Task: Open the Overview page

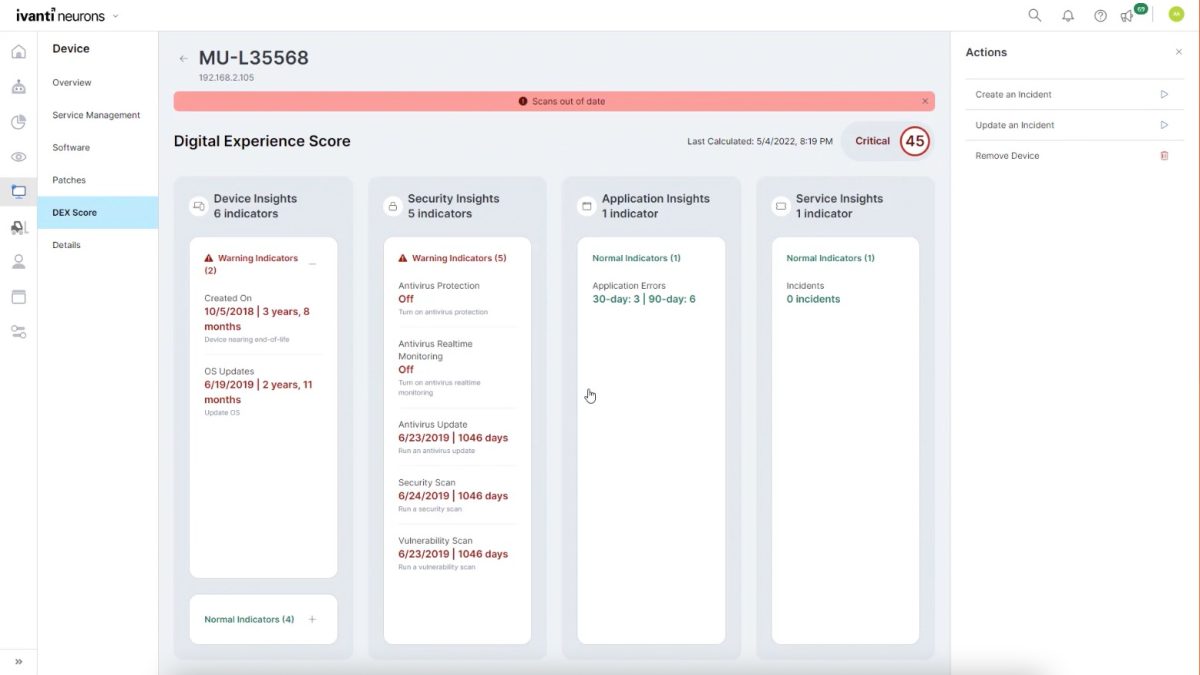Action: (x=71, y=82)
